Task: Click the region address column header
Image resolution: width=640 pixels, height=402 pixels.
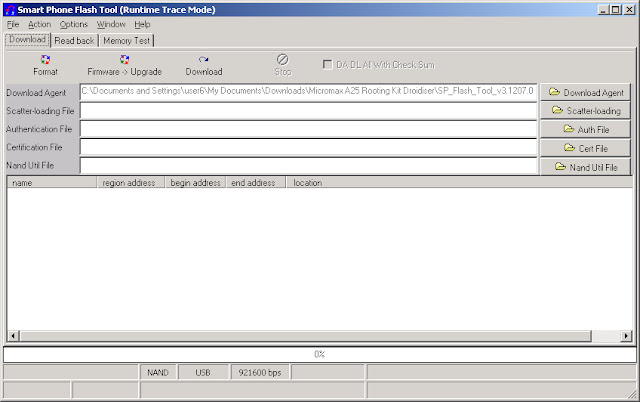Action: tap(131, 183)
